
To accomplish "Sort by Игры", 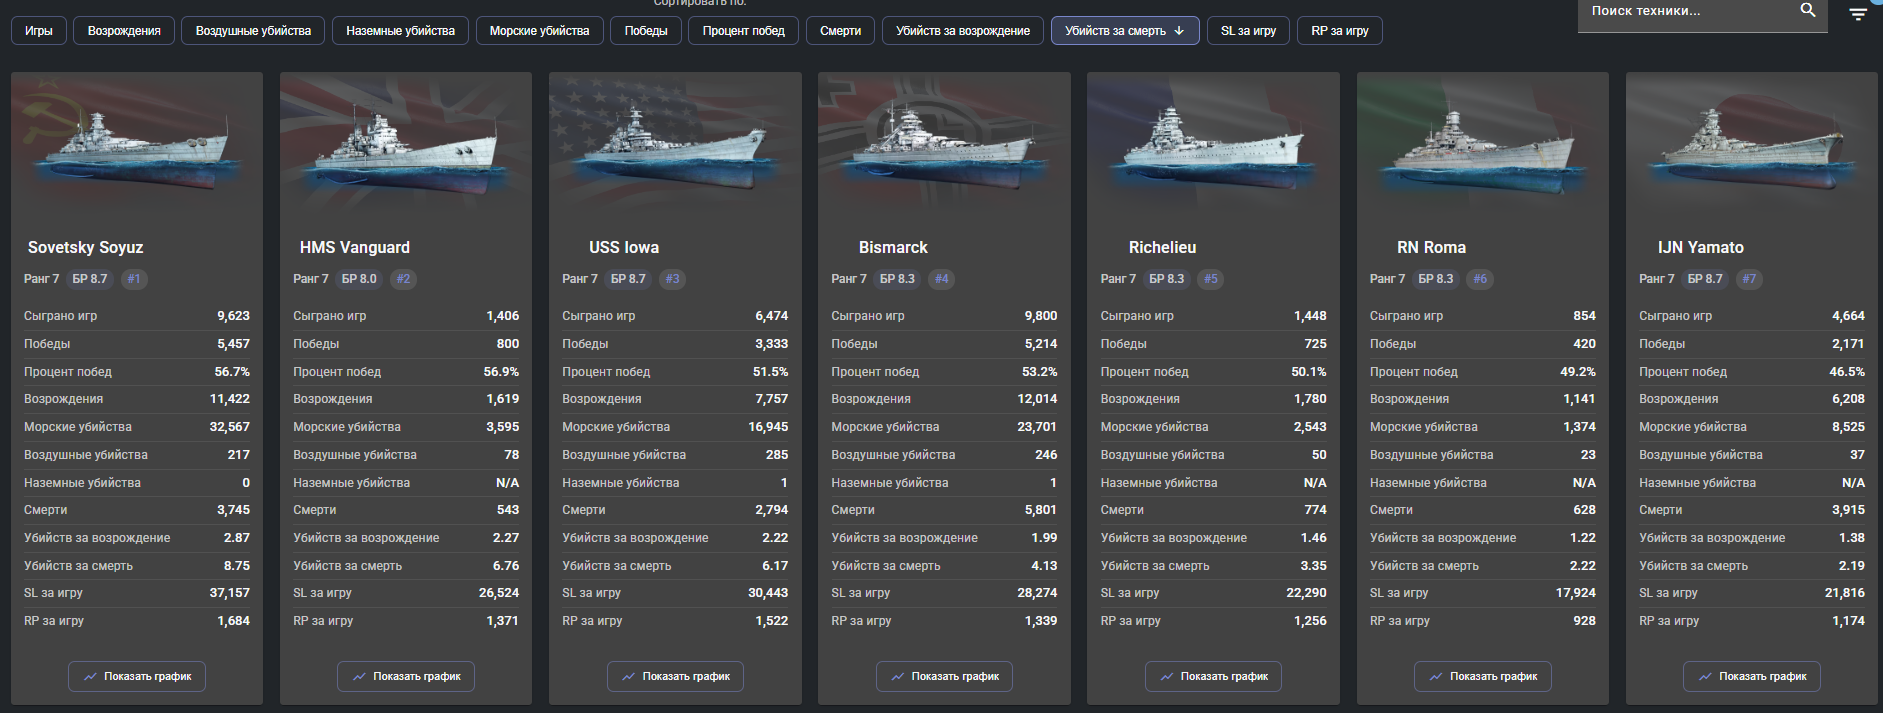I will pos(39,31).
